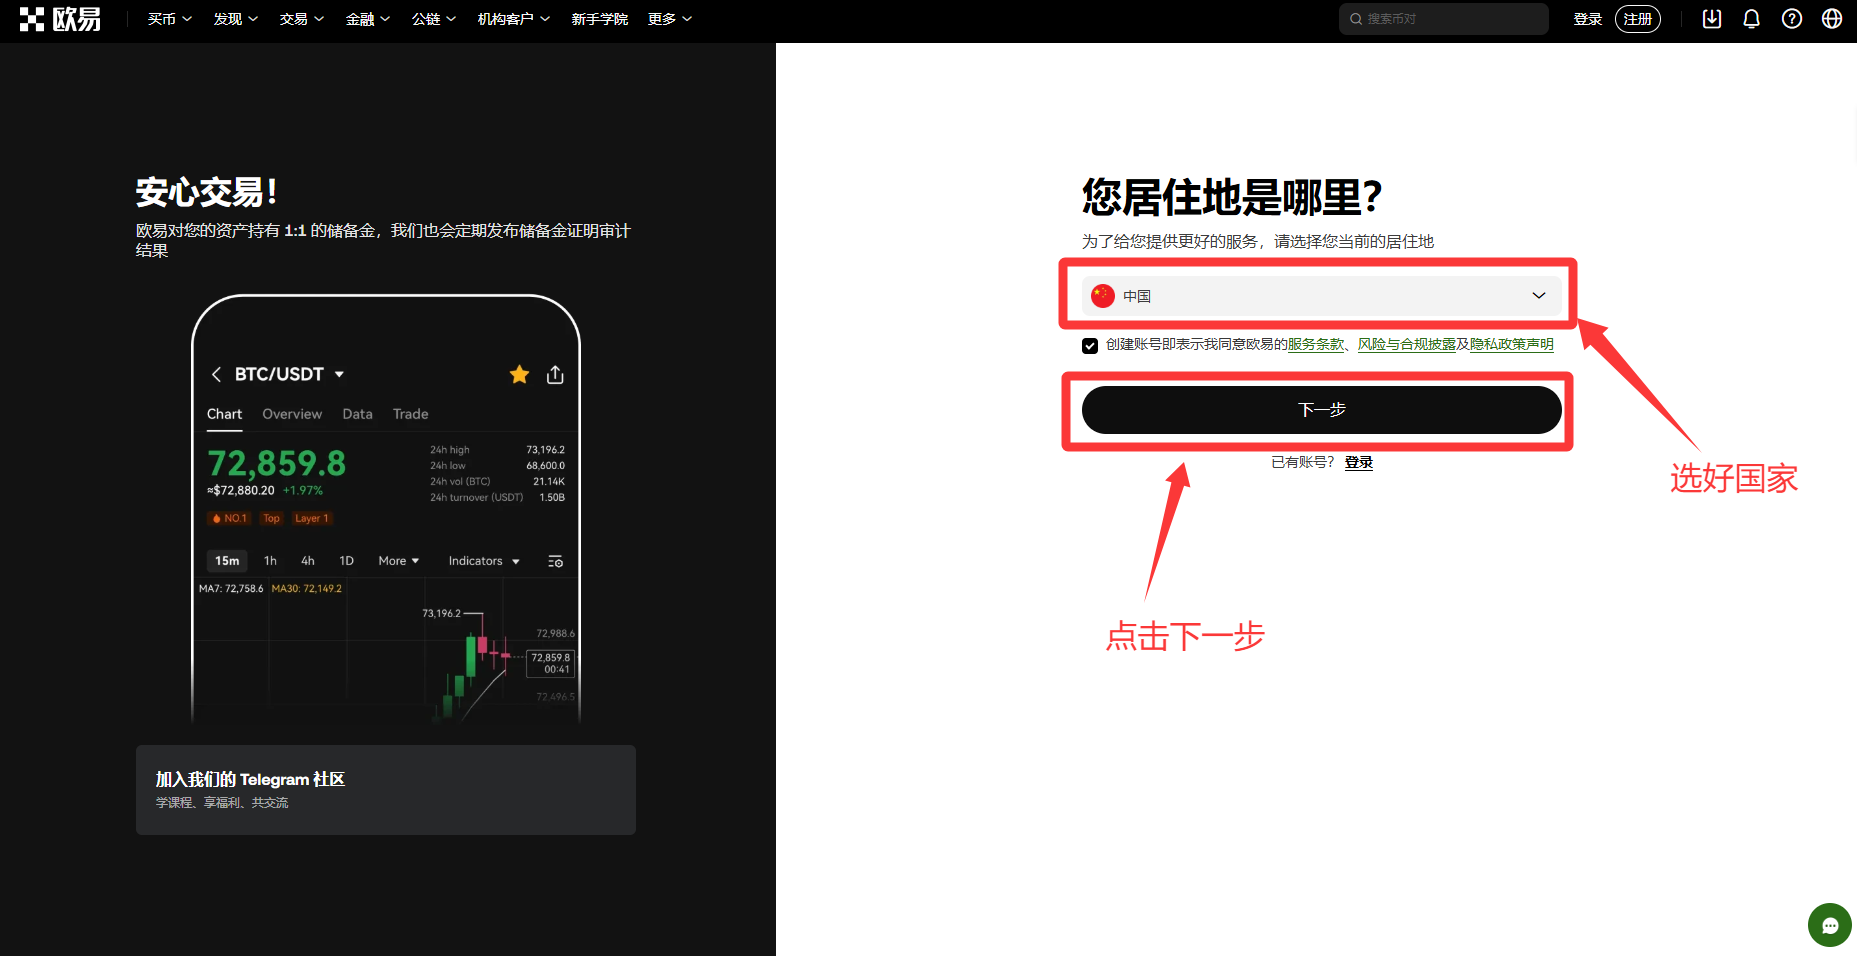Open the notifications bell icon
This screenshot has width=1857, height=956.
pos(1752,19)
